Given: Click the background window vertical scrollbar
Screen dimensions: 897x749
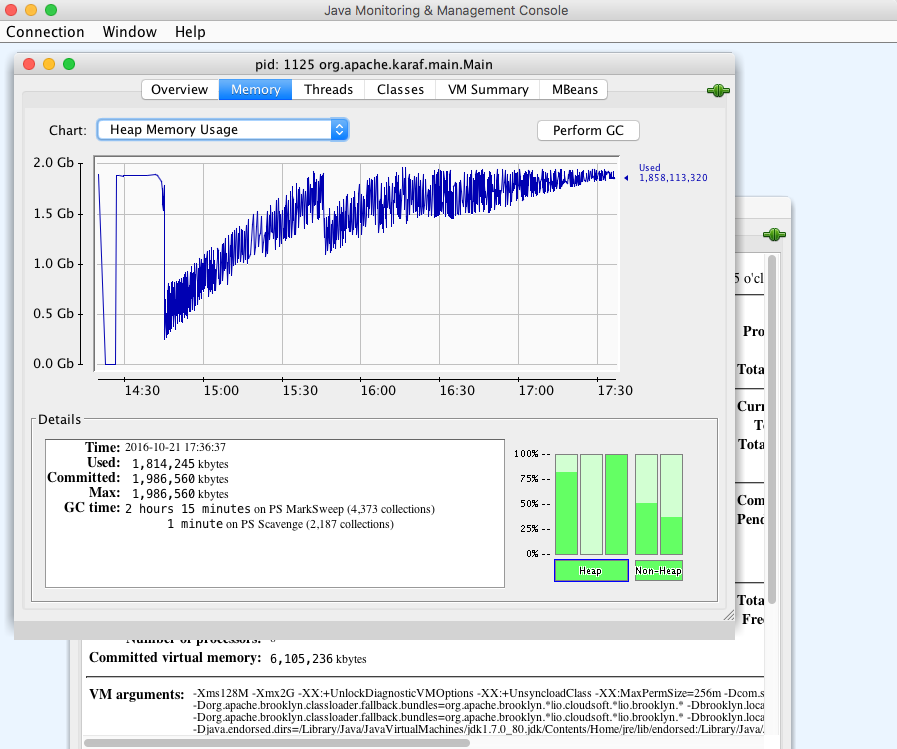Looking at the screenshot, I should click(x=772, y=429).
